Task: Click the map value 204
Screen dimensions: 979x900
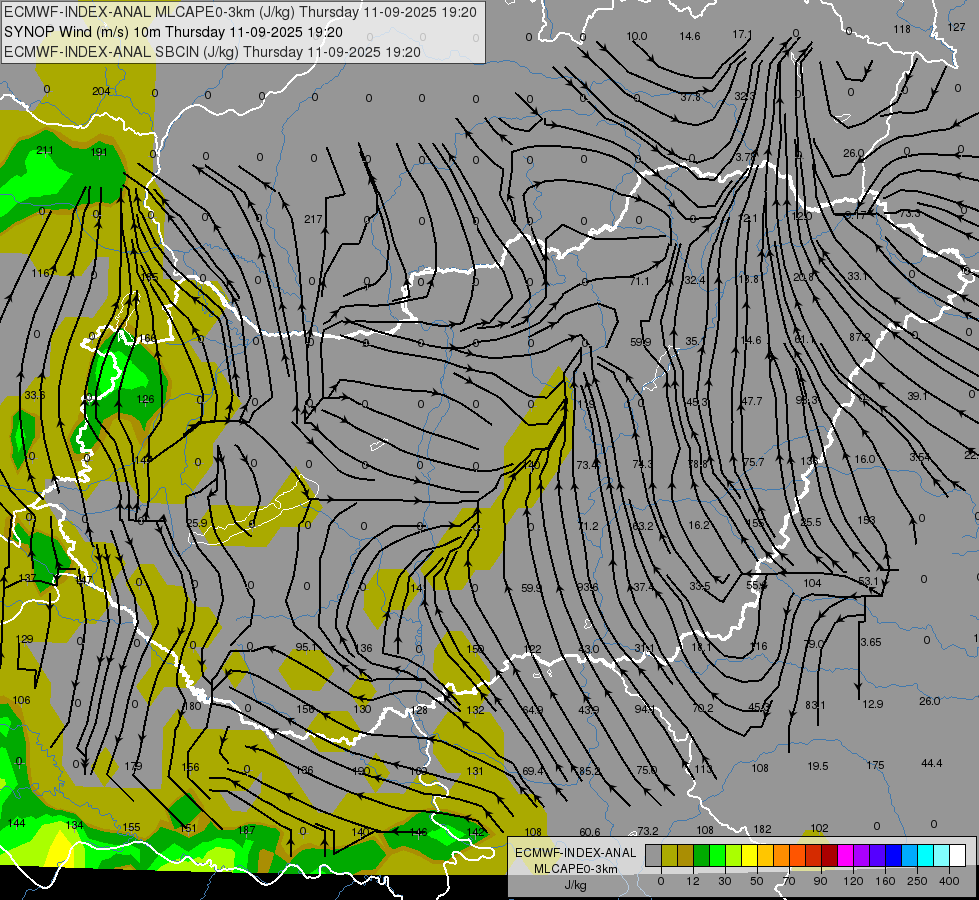Action: point(101,91)
